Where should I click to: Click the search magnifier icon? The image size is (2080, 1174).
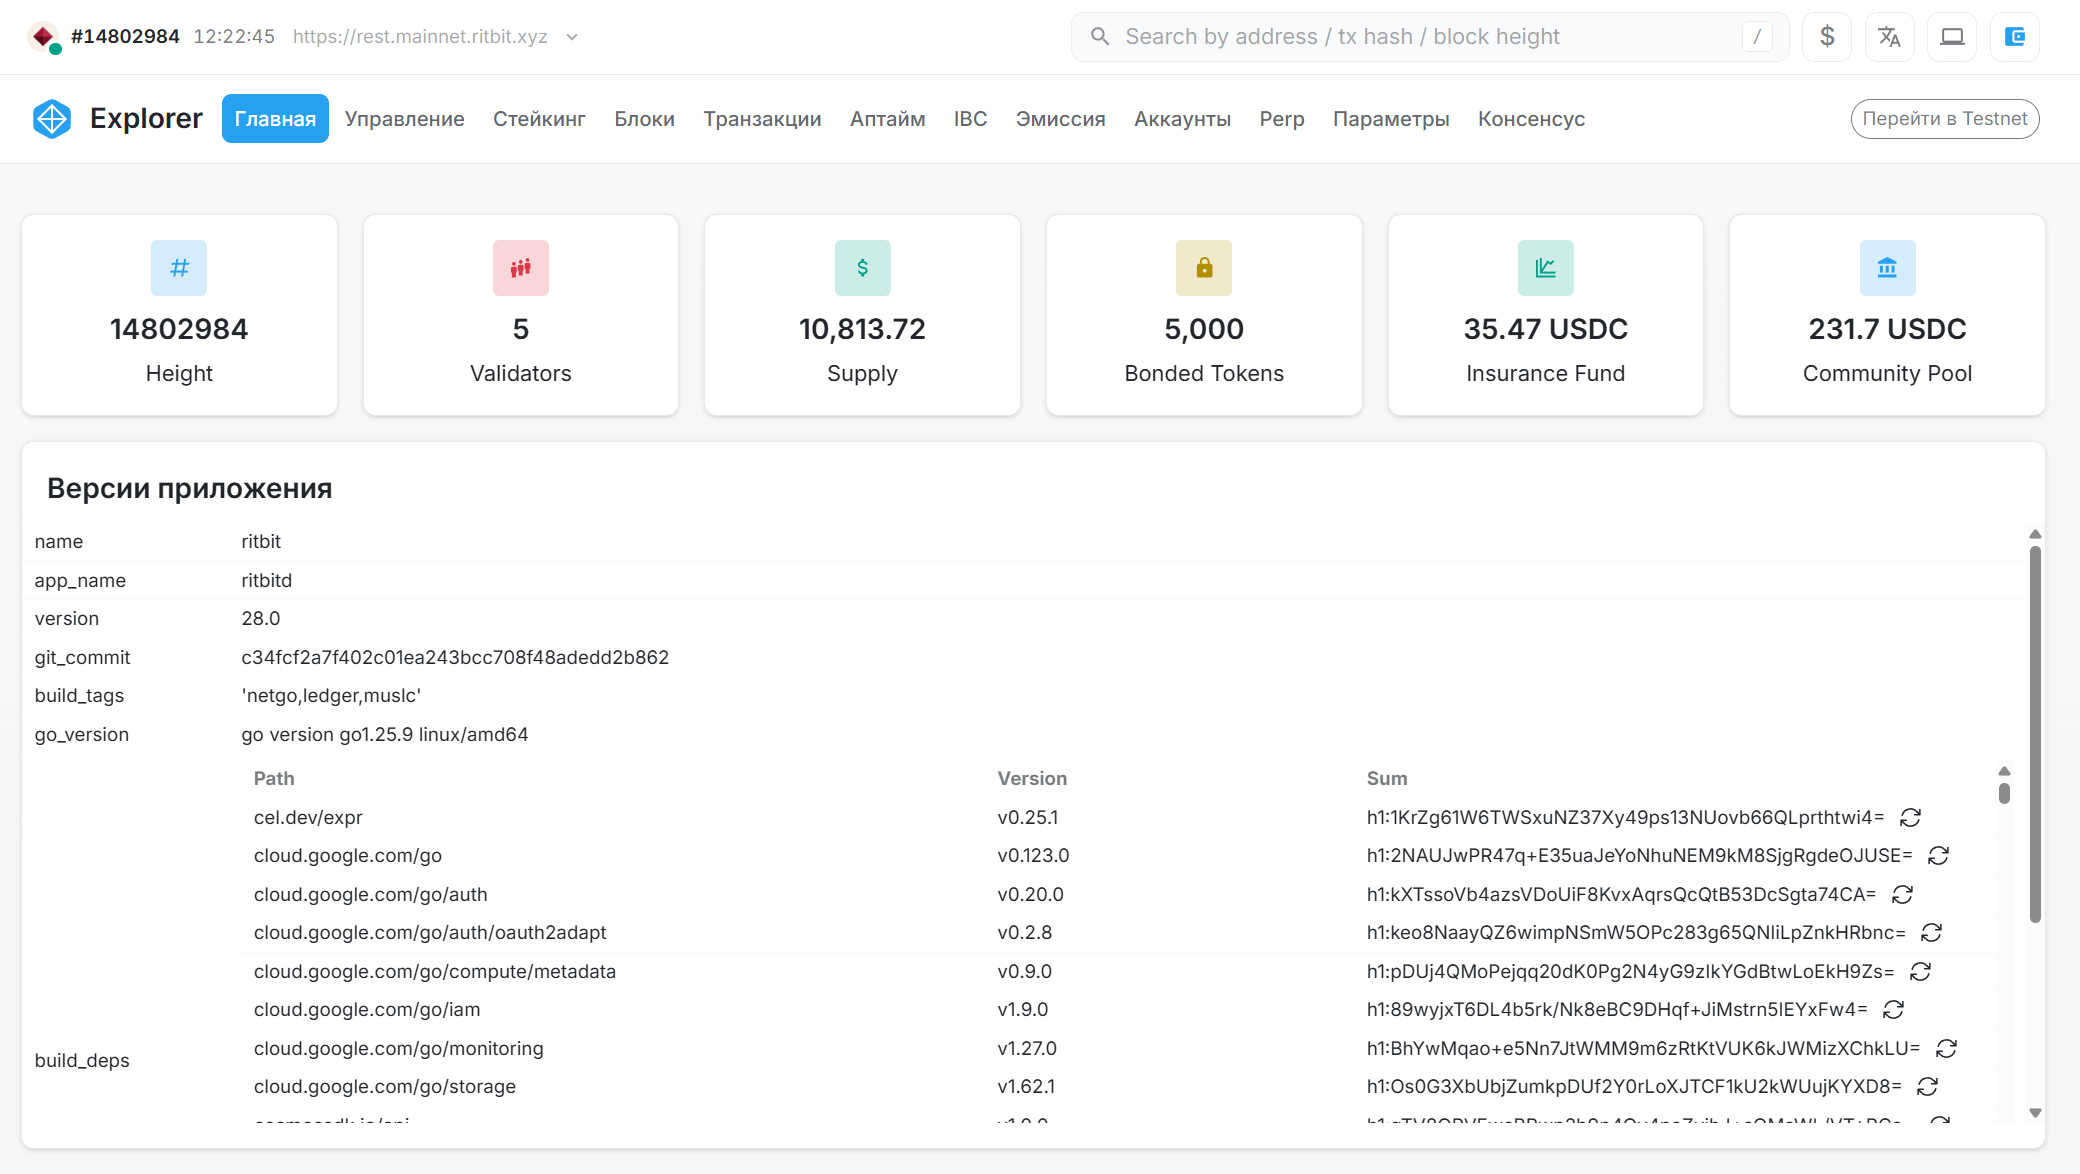(1100, 37)
